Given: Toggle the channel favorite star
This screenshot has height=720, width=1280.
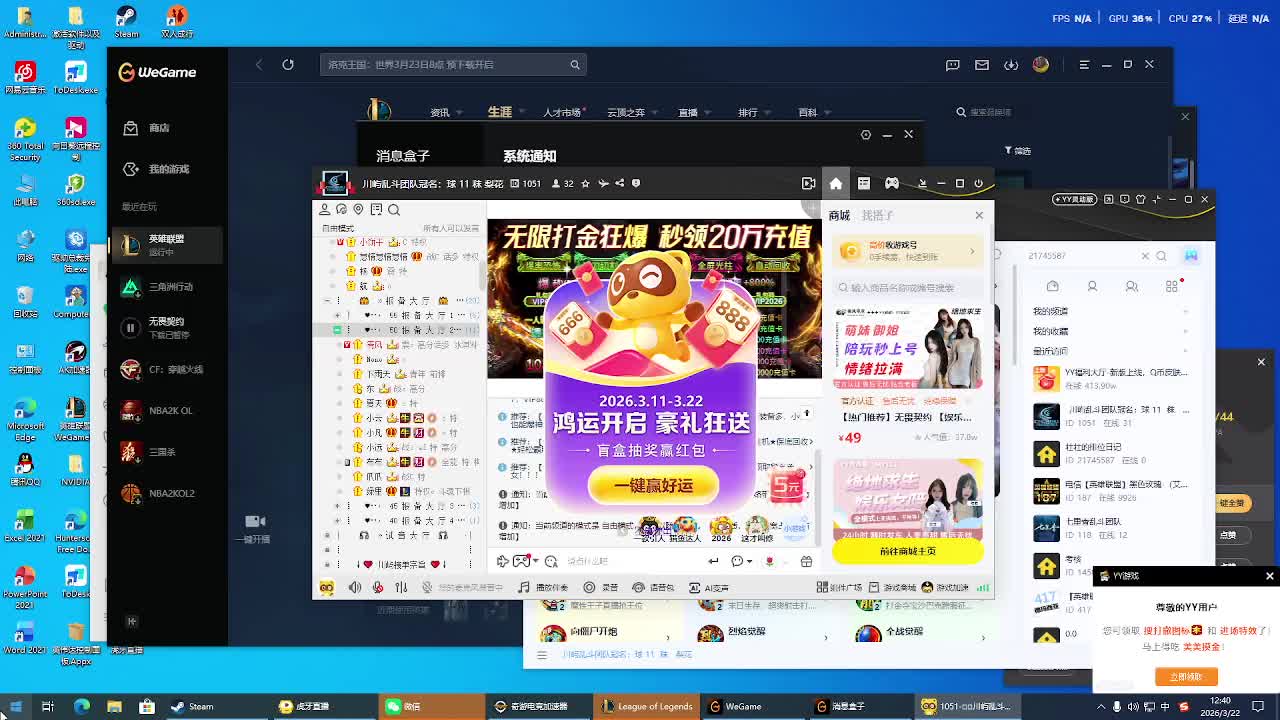Looking at the screenshot, I should point(585,183).
